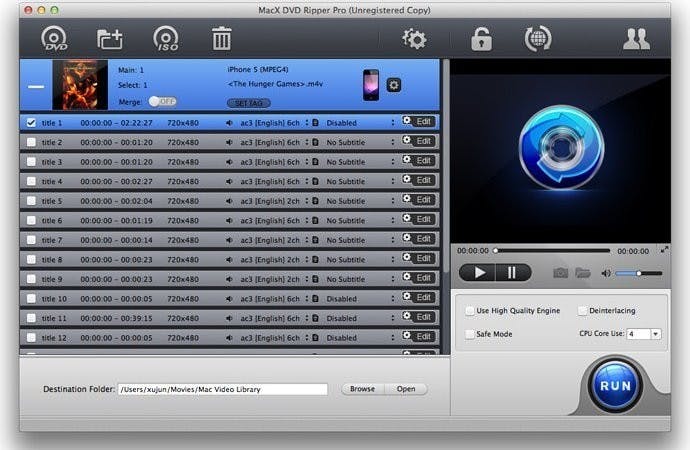Image resolution: width=690 pixels, height=450 pixels.
Task: Adjust the volume slider
Action: (x=637, y=273)
